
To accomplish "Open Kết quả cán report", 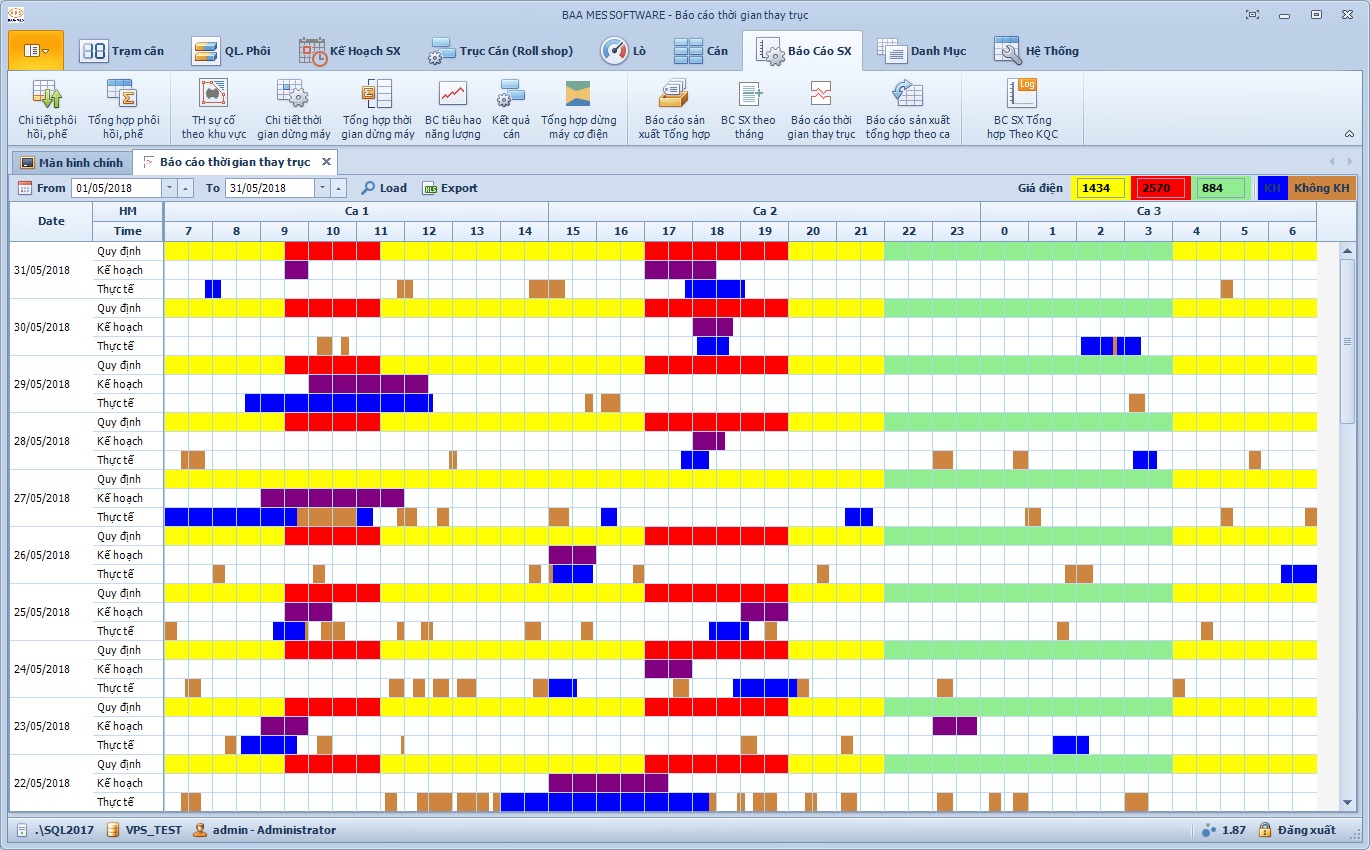I will click(x=511, y=110).
